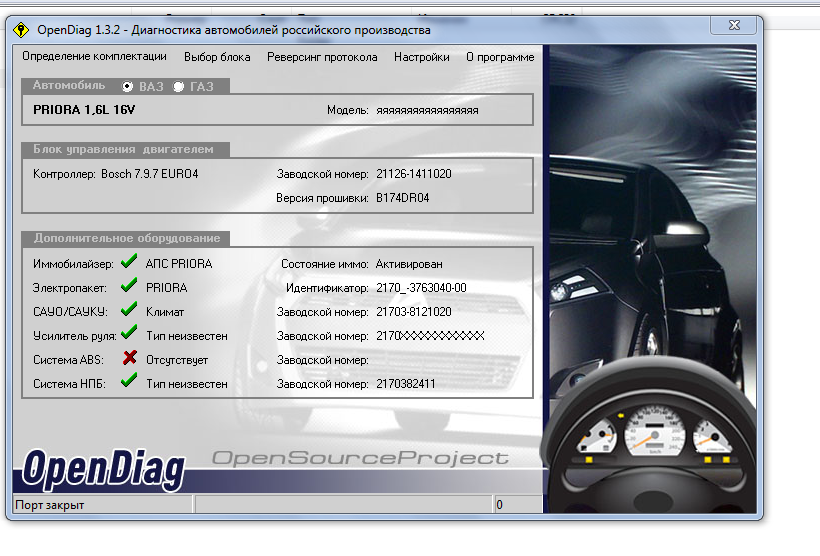Image resolution: width=820 pixels, height=556 pixels.
Task: Click controller value Bosch 7.9.7 EURO4
Action: 150,174
